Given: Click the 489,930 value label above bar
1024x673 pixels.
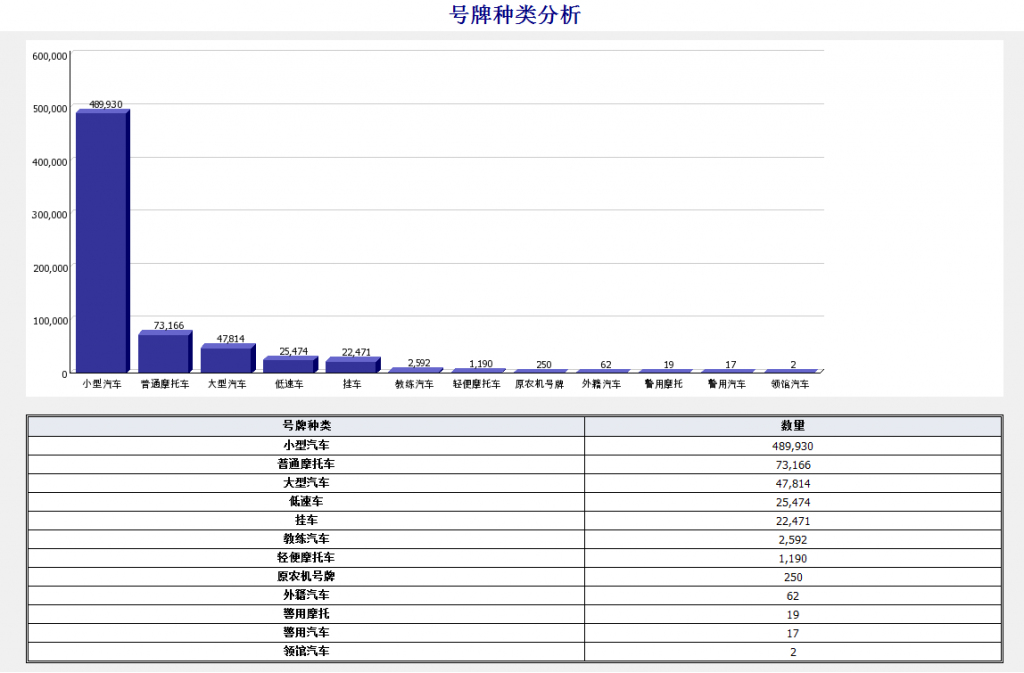Looking at the screenshot, I should [106, 104].
